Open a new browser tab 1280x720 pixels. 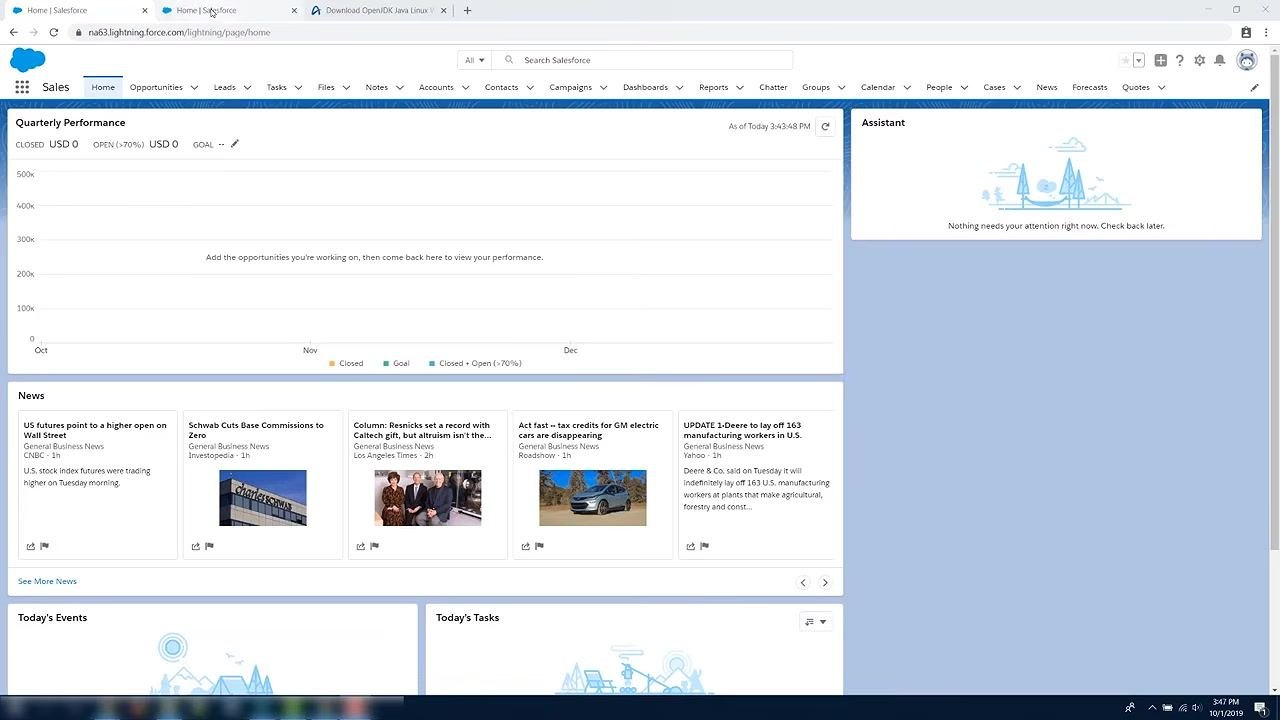coord(467,10)
